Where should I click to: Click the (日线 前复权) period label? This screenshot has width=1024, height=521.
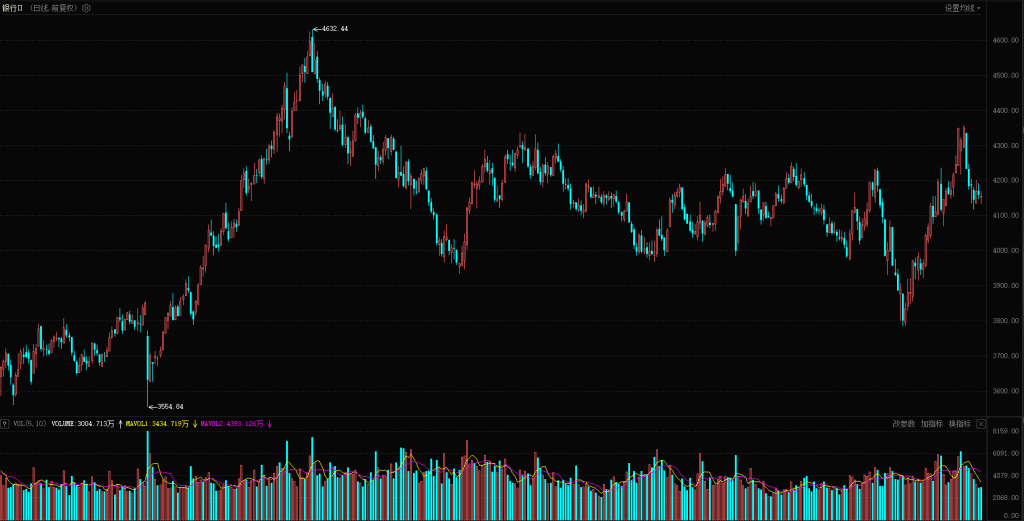tap(54, 8)
